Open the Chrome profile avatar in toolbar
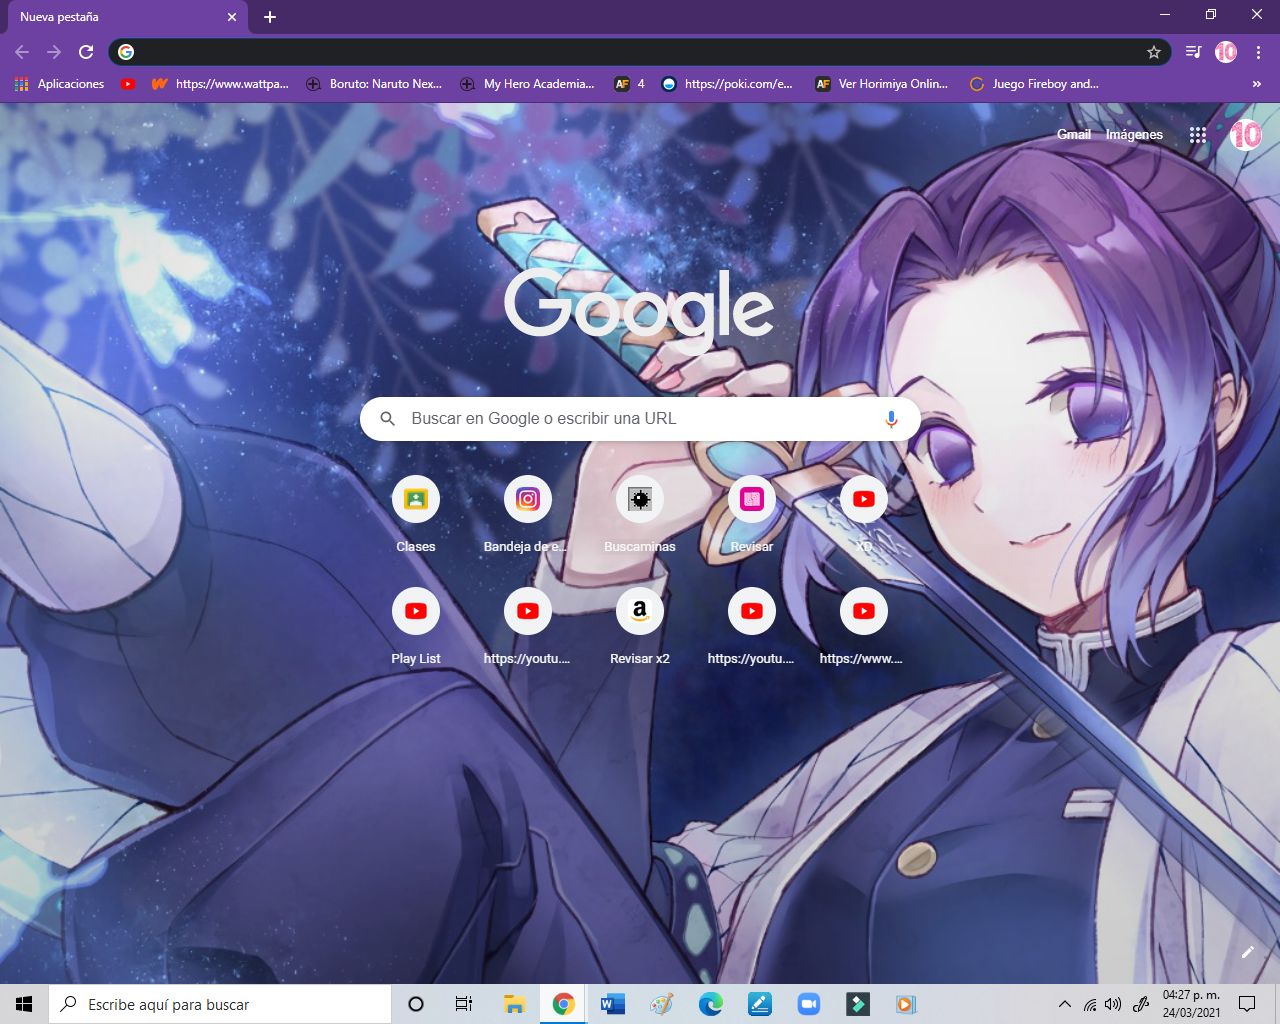Image resolution: width=1280 pixels, height=1024 pixels. click(1226, 52)
